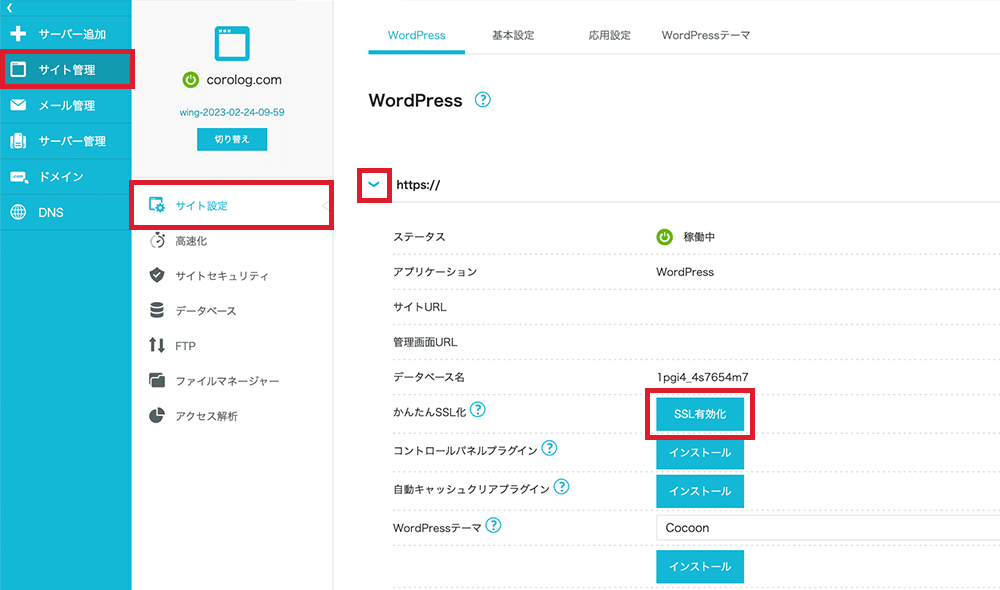
Task: Install the コントロールパネルプラグイン
Action: coord(700,453)
